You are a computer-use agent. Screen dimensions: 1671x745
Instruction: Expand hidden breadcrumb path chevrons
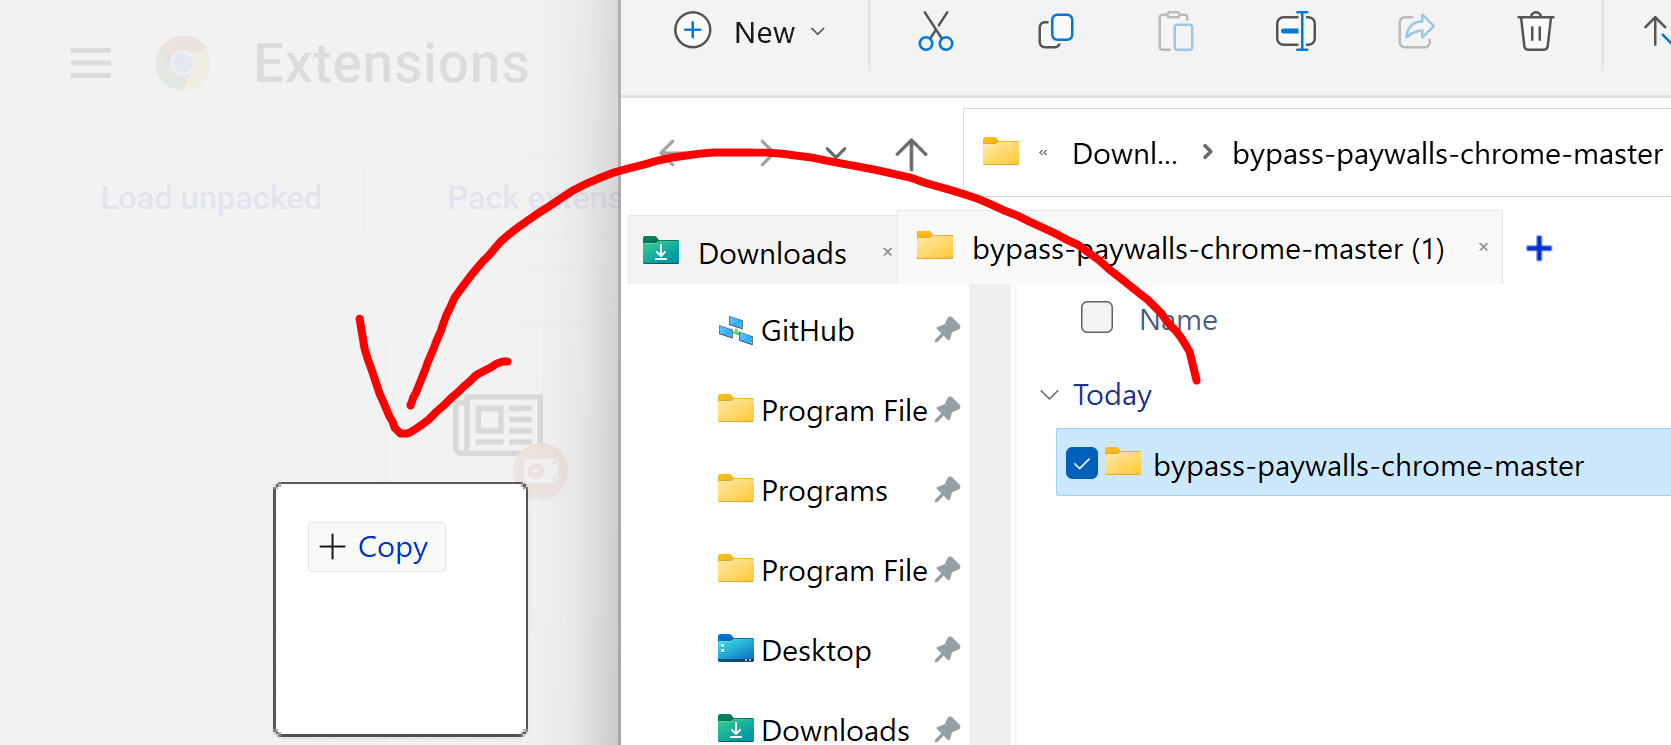(x=1043, y=153)
